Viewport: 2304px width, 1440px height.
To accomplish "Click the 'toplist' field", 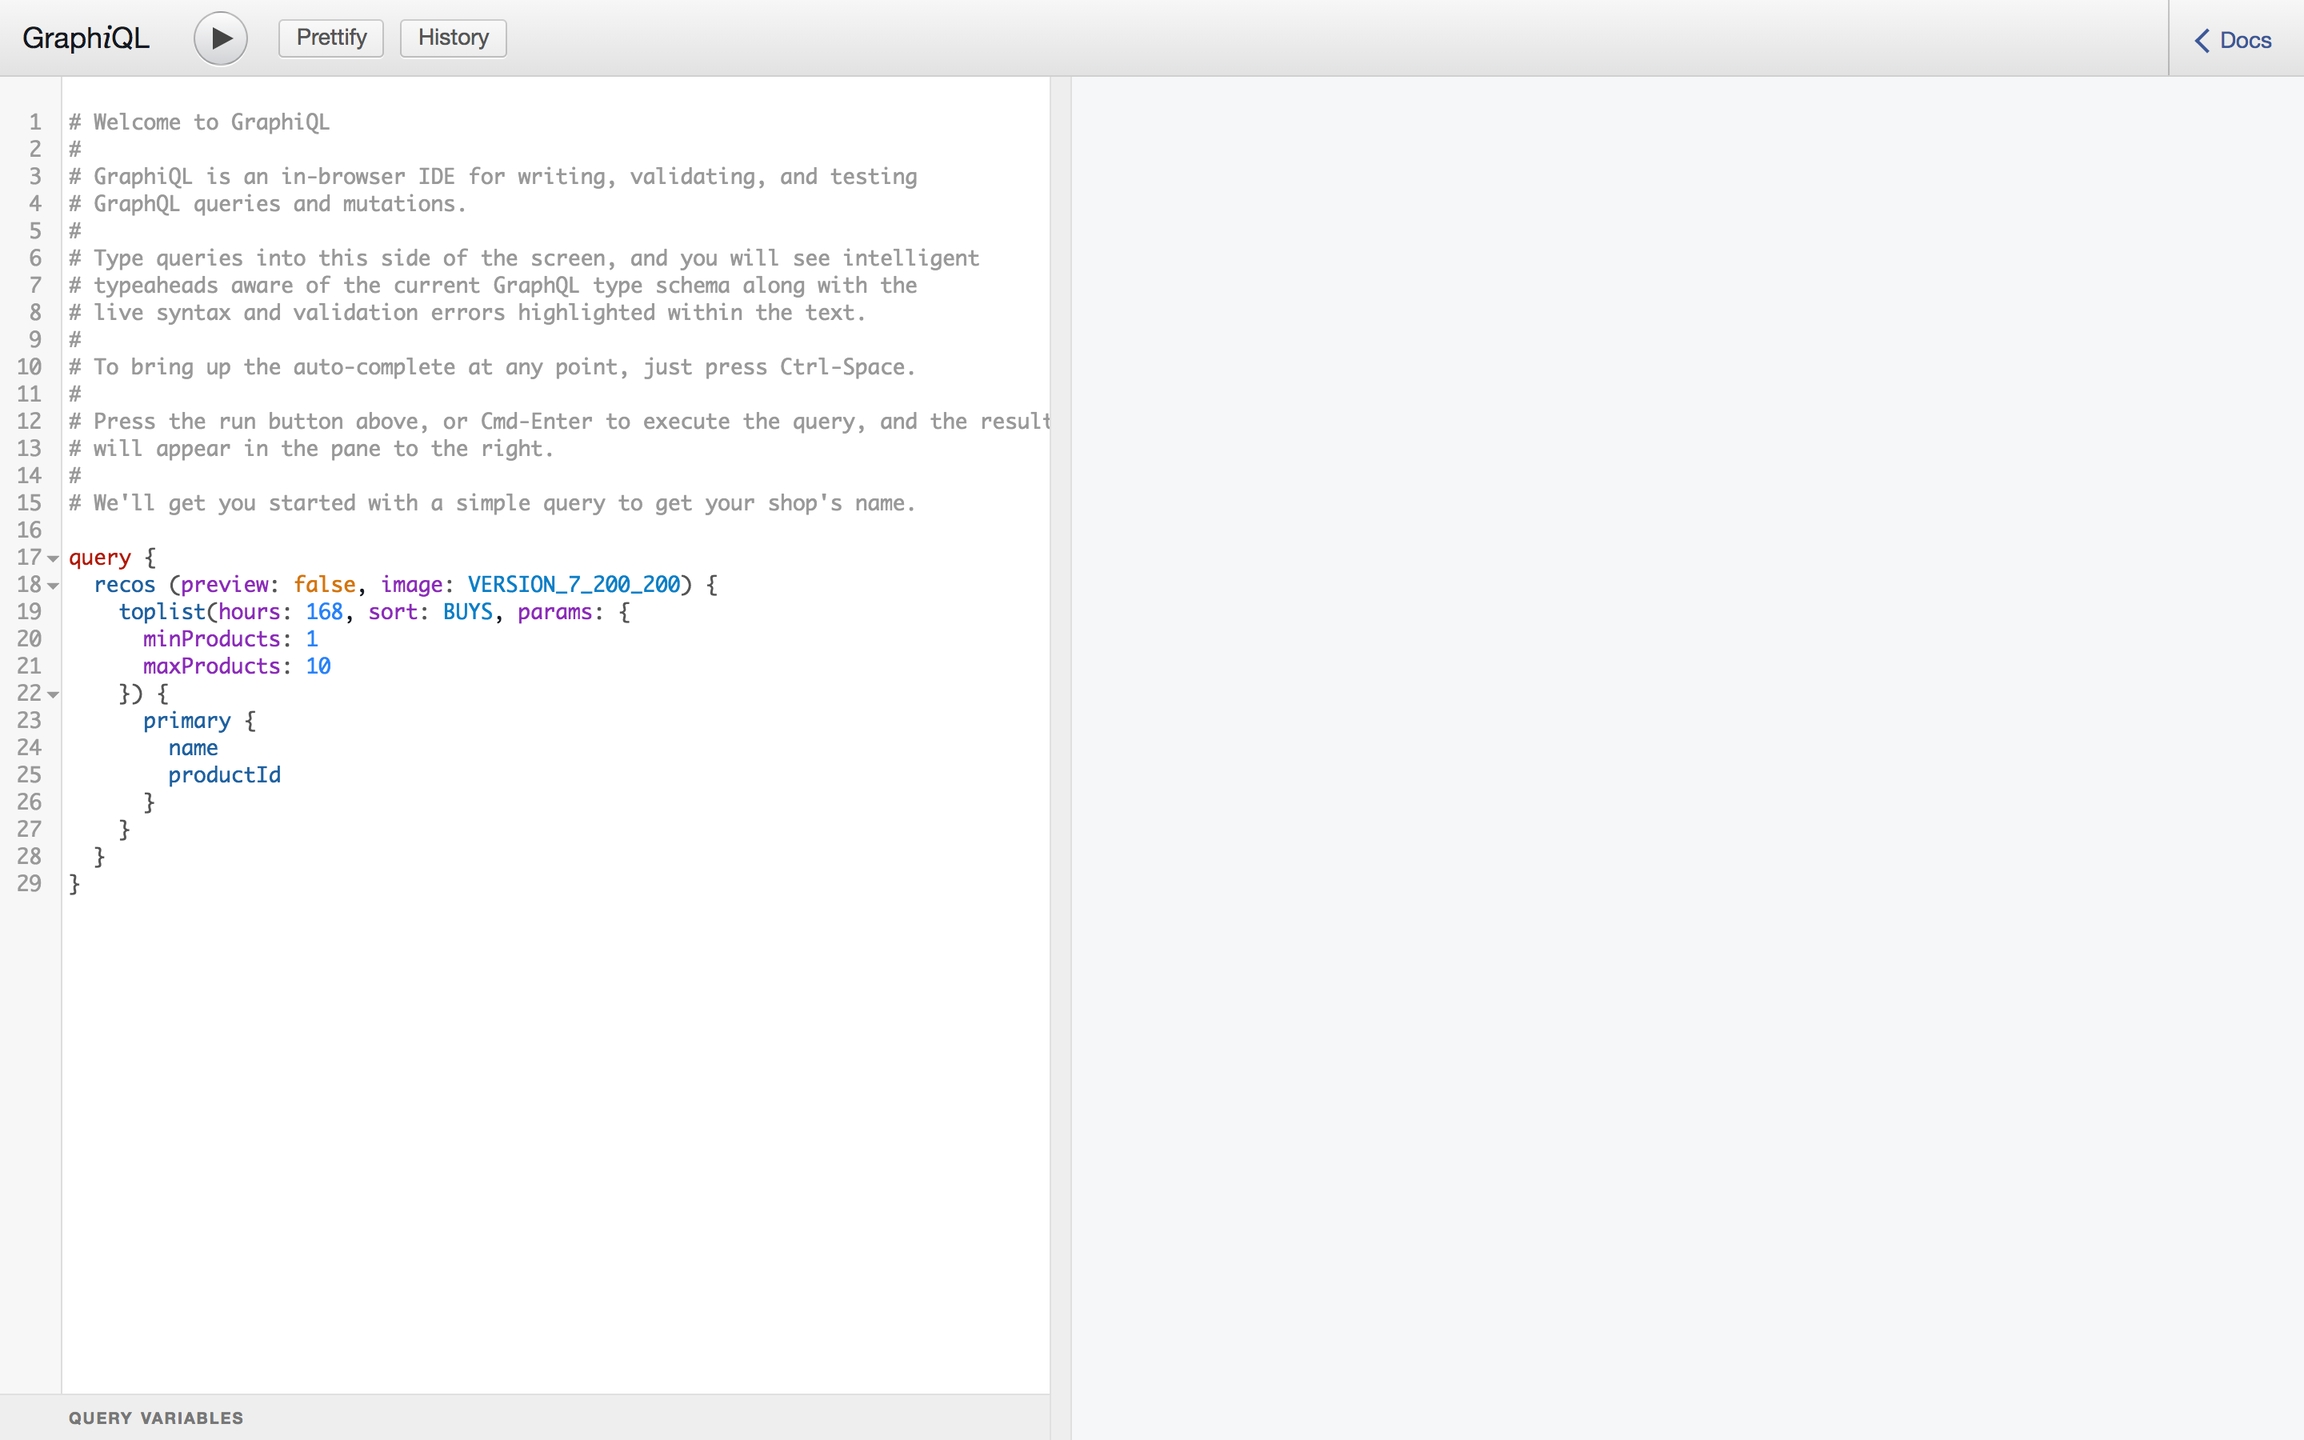I will coord(161,611).
